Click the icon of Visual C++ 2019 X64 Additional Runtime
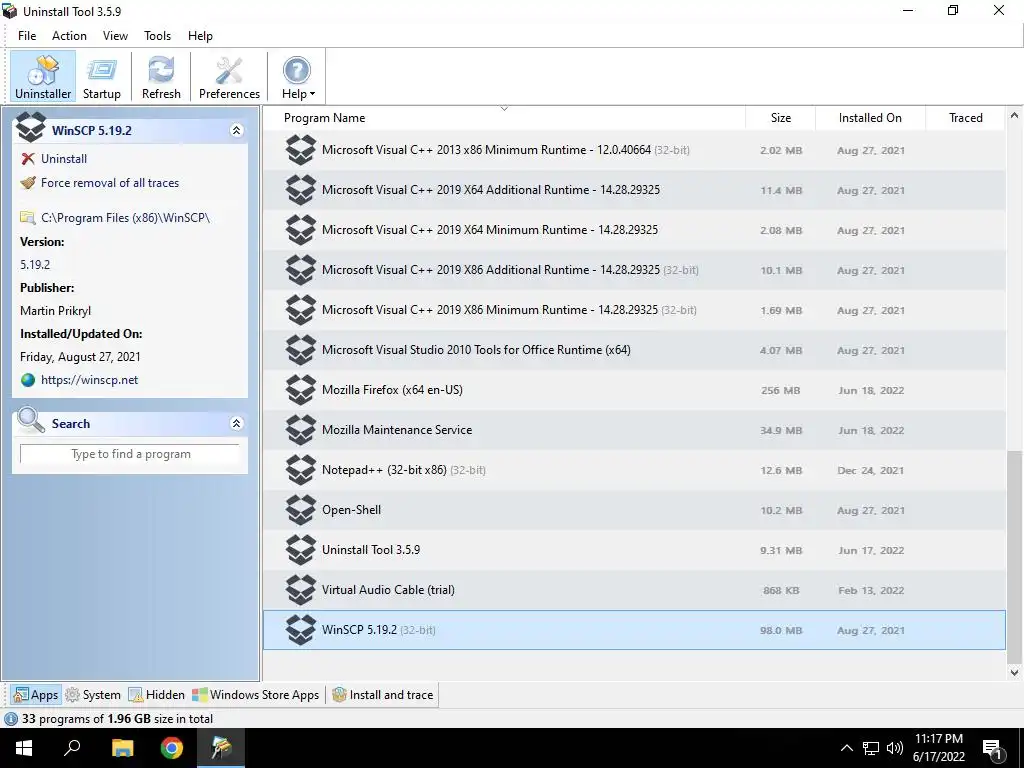1024x768 pixels. pyautogui.click(x=300, y=190)
